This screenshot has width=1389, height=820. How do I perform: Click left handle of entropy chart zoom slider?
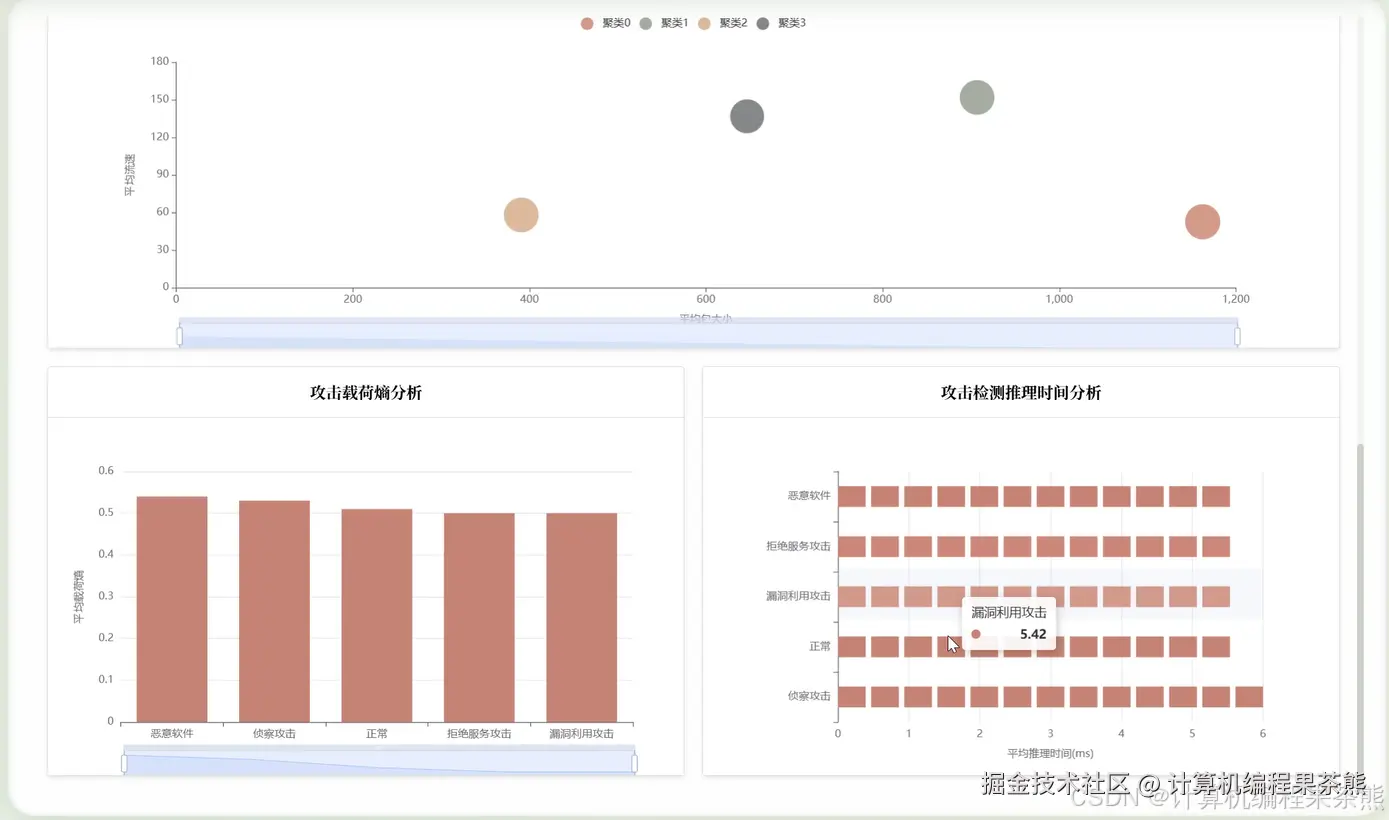124,764
